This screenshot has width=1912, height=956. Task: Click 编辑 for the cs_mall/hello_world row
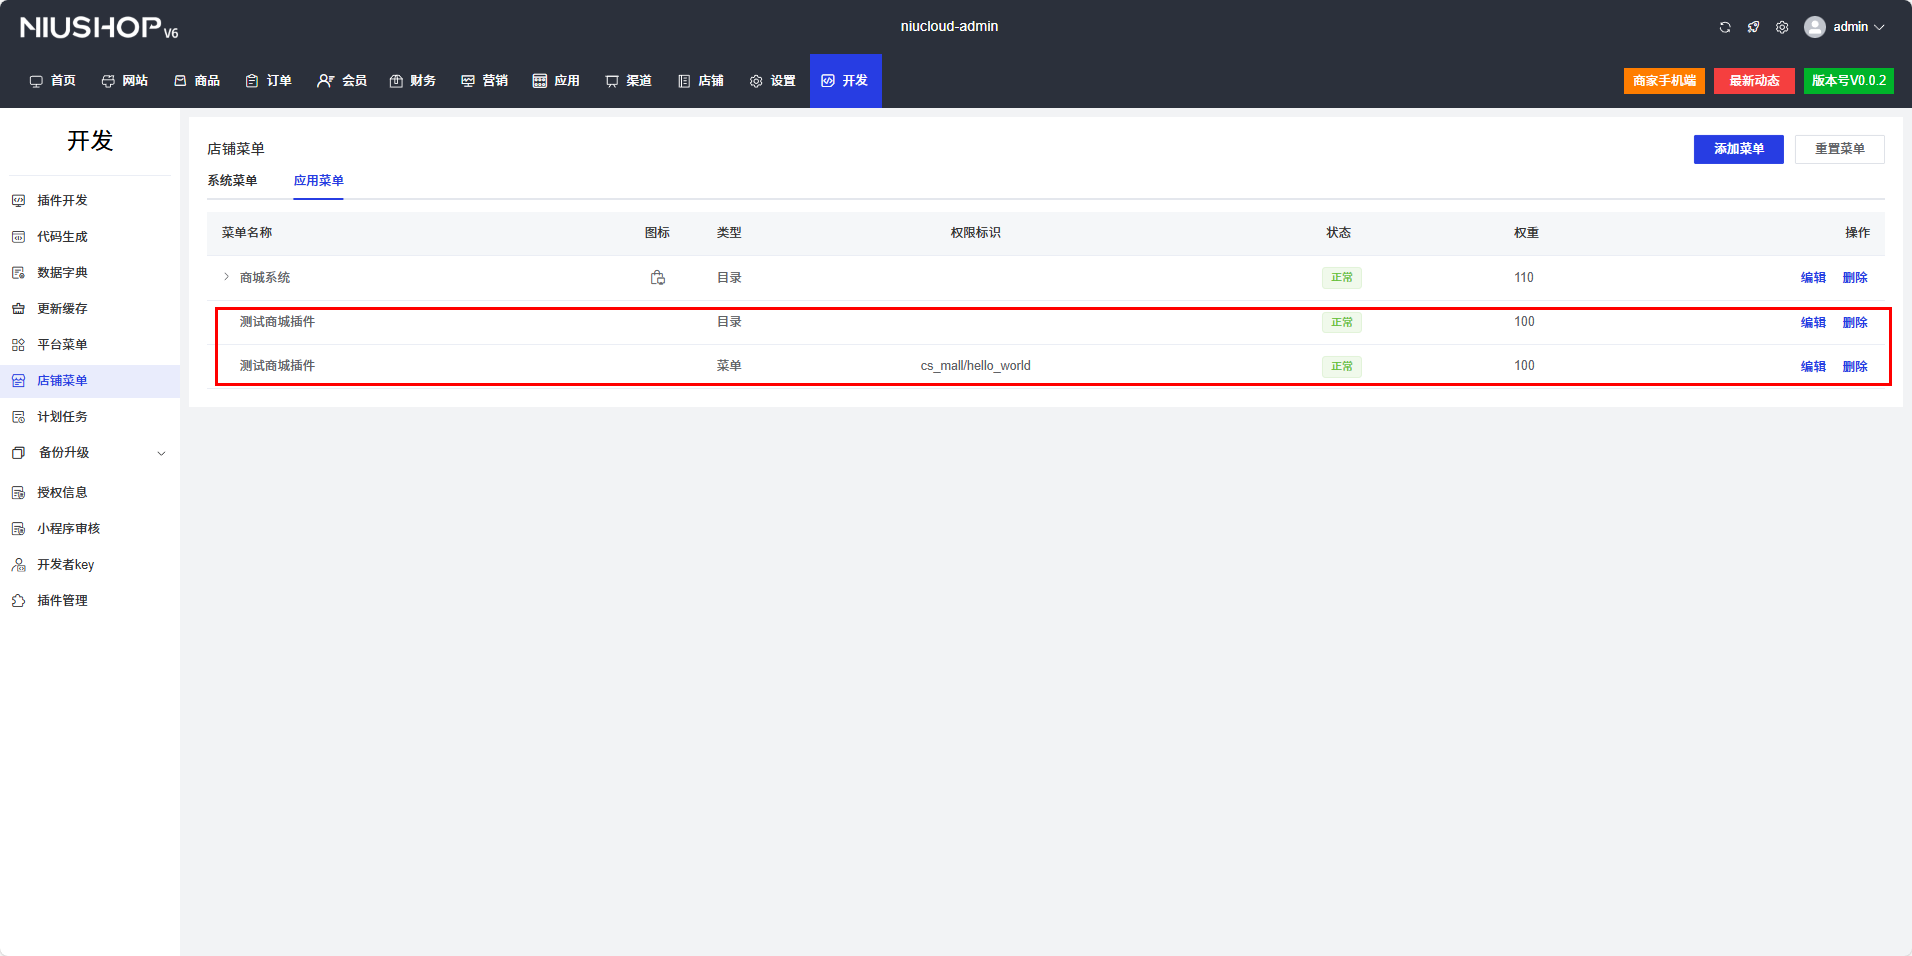[x=1813, y=367]
